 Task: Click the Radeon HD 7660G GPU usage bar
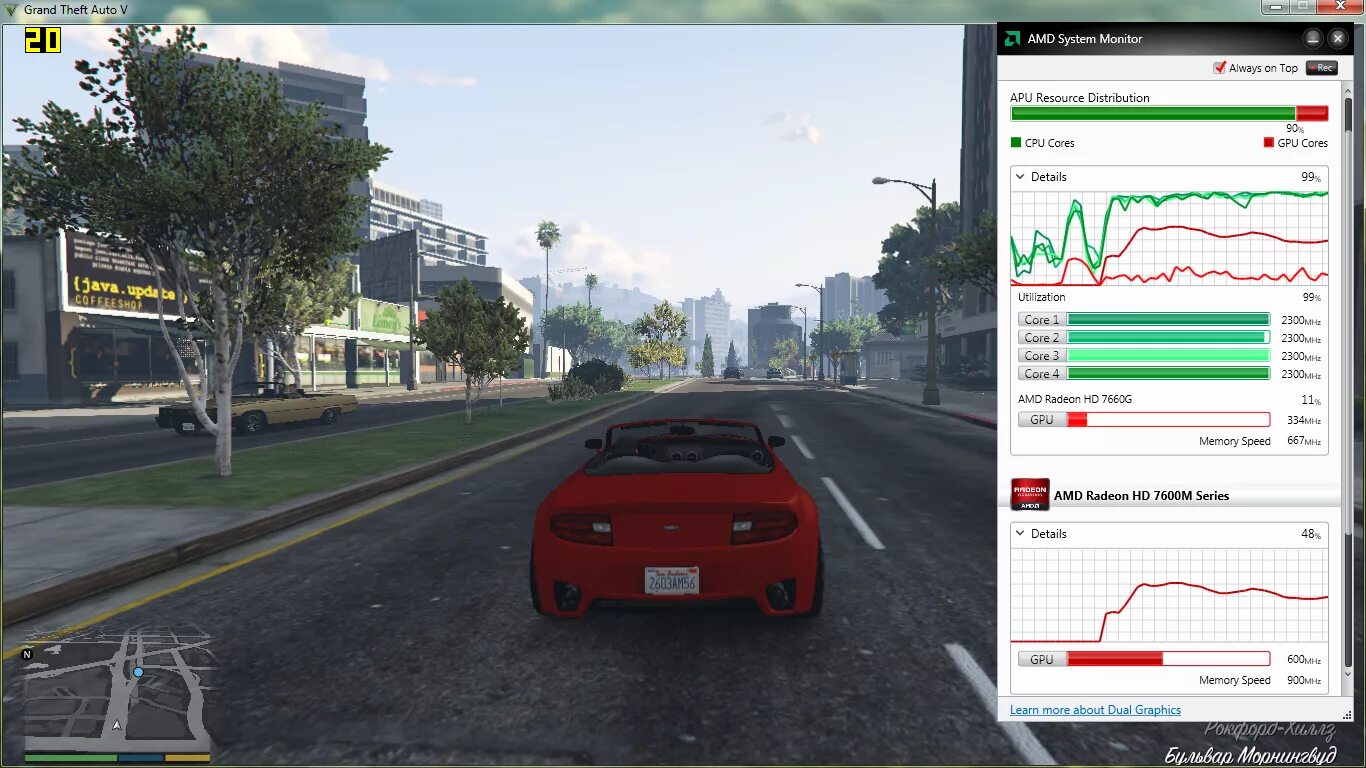pyautogui.click(x=1168, y=420)
